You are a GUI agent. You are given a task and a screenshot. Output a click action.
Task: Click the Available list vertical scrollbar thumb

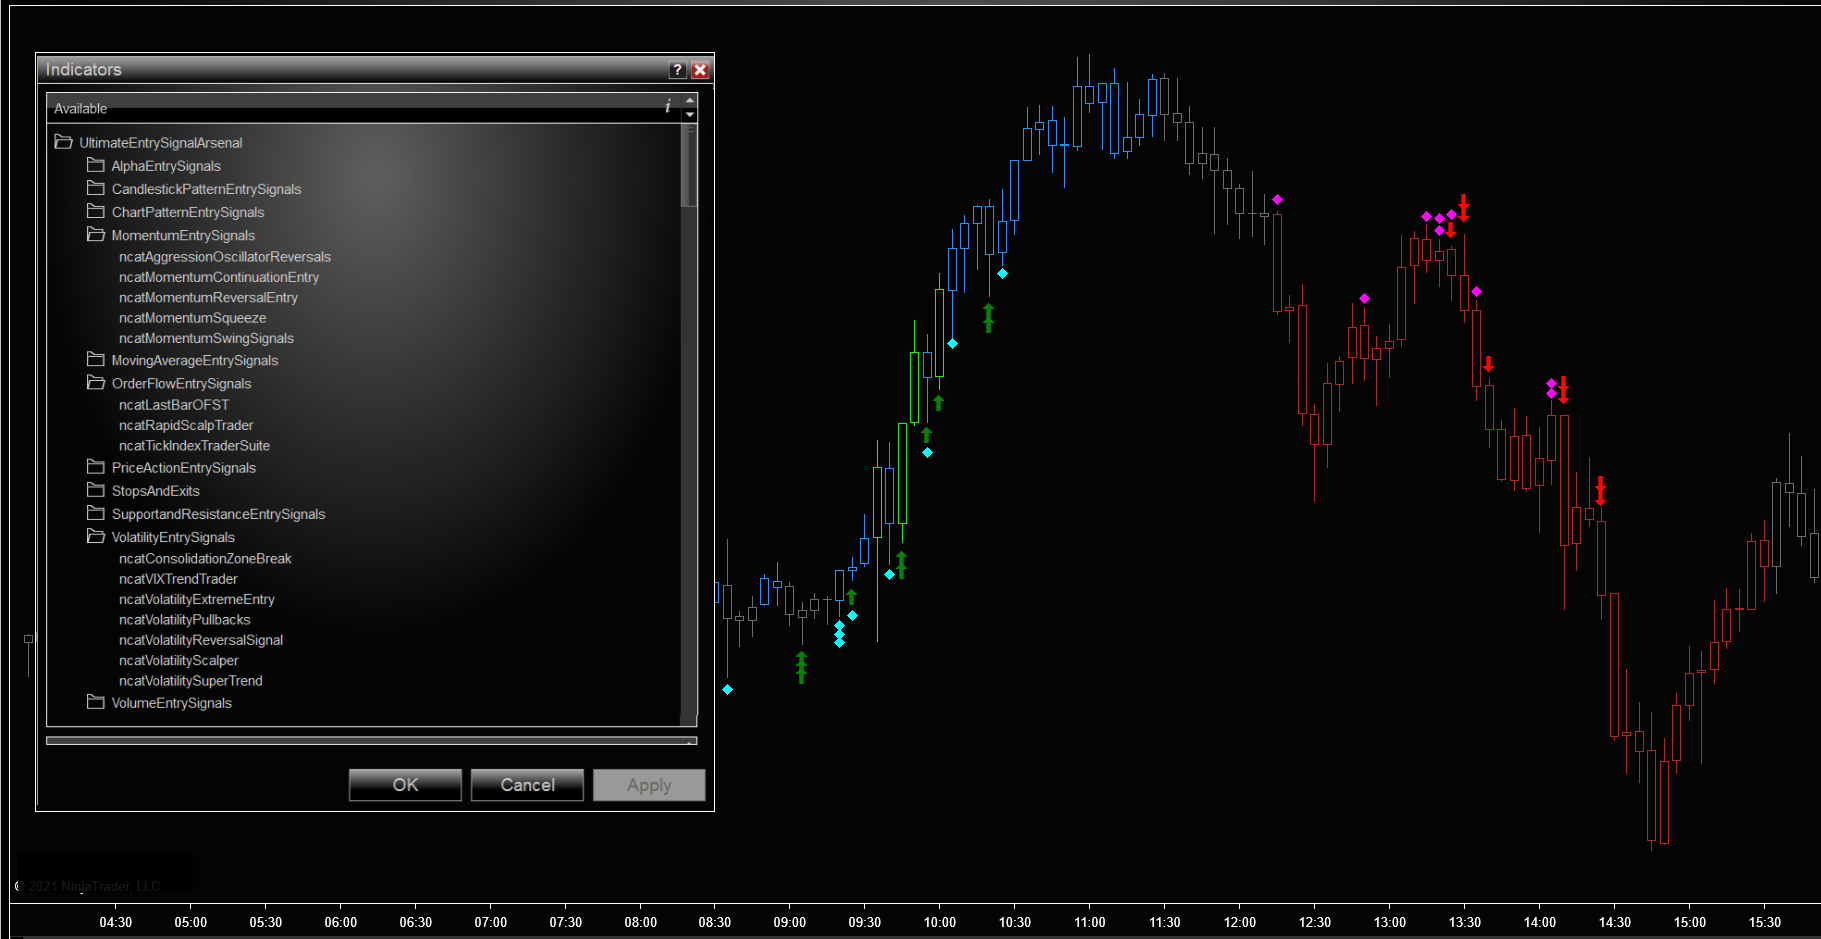pos(689,166)
